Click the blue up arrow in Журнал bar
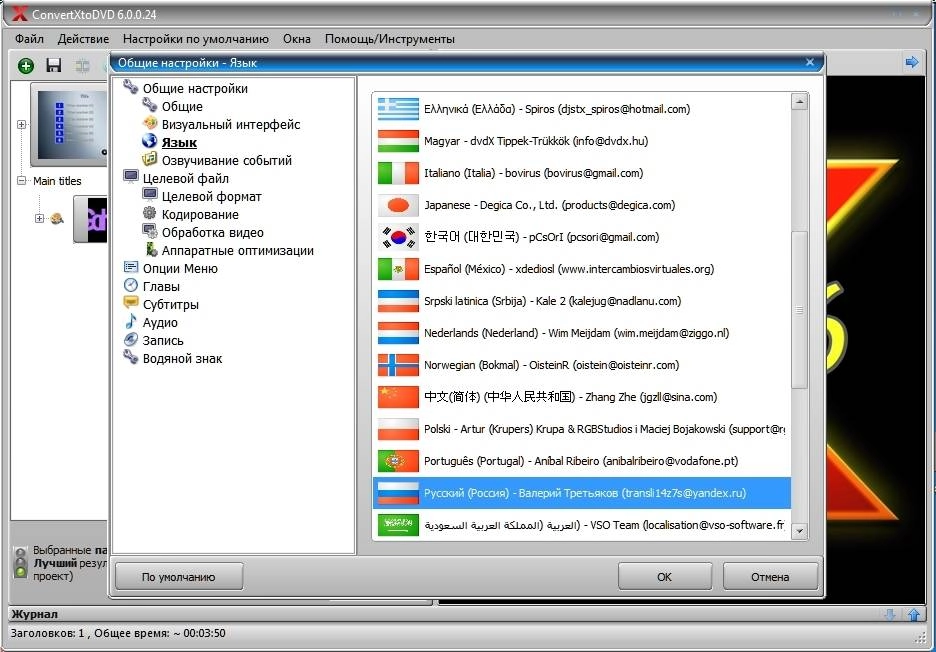This screenshot has height=652, width=936. pyautogui.click(x=914, y=614)
